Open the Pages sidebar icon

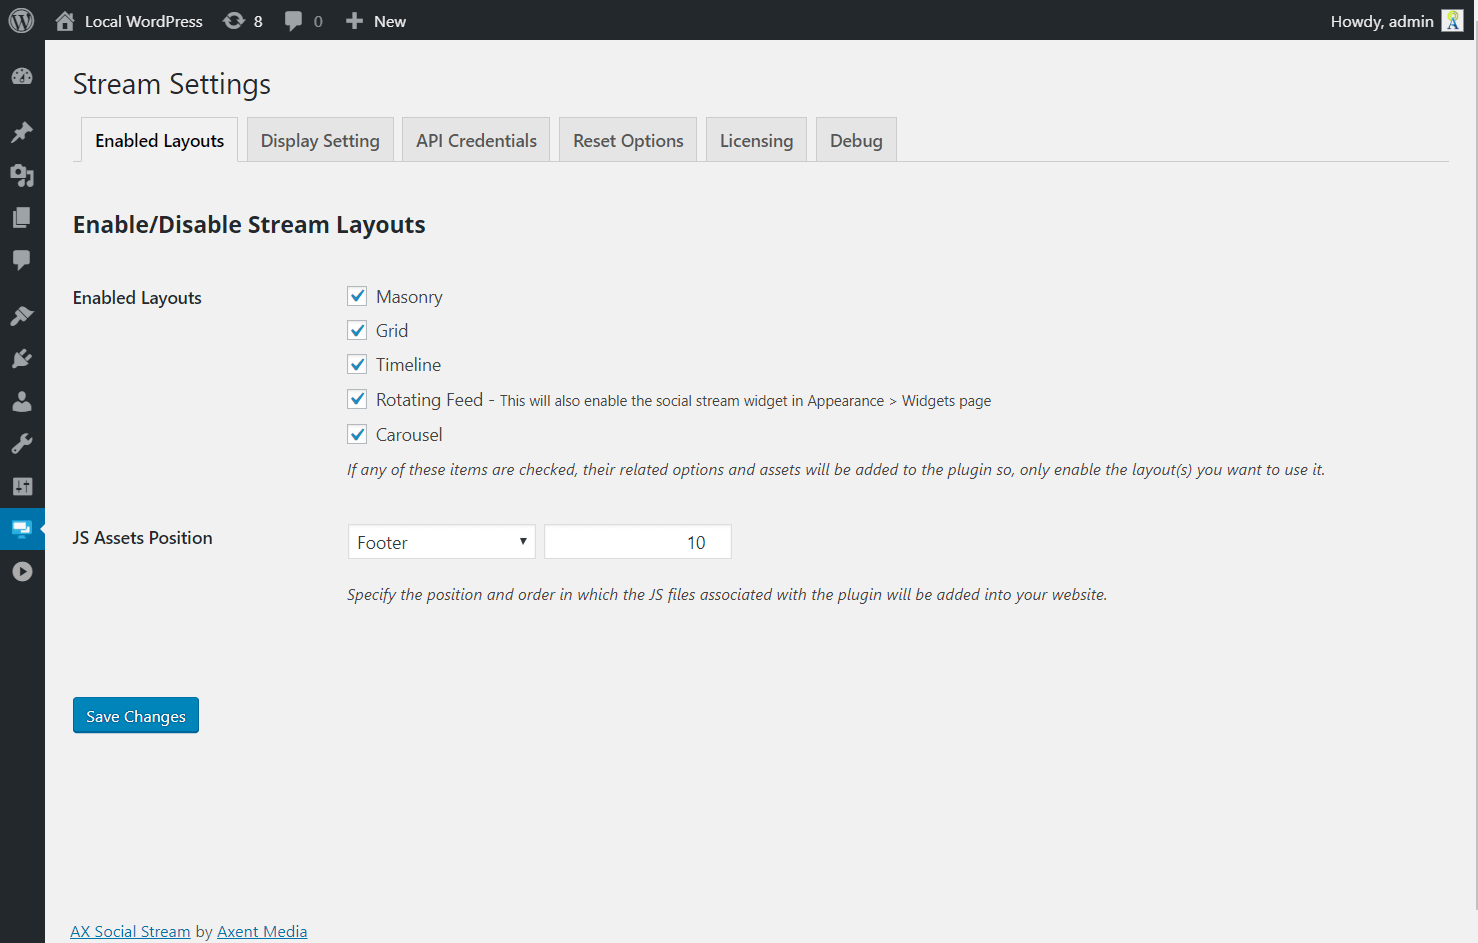point(22,218)
